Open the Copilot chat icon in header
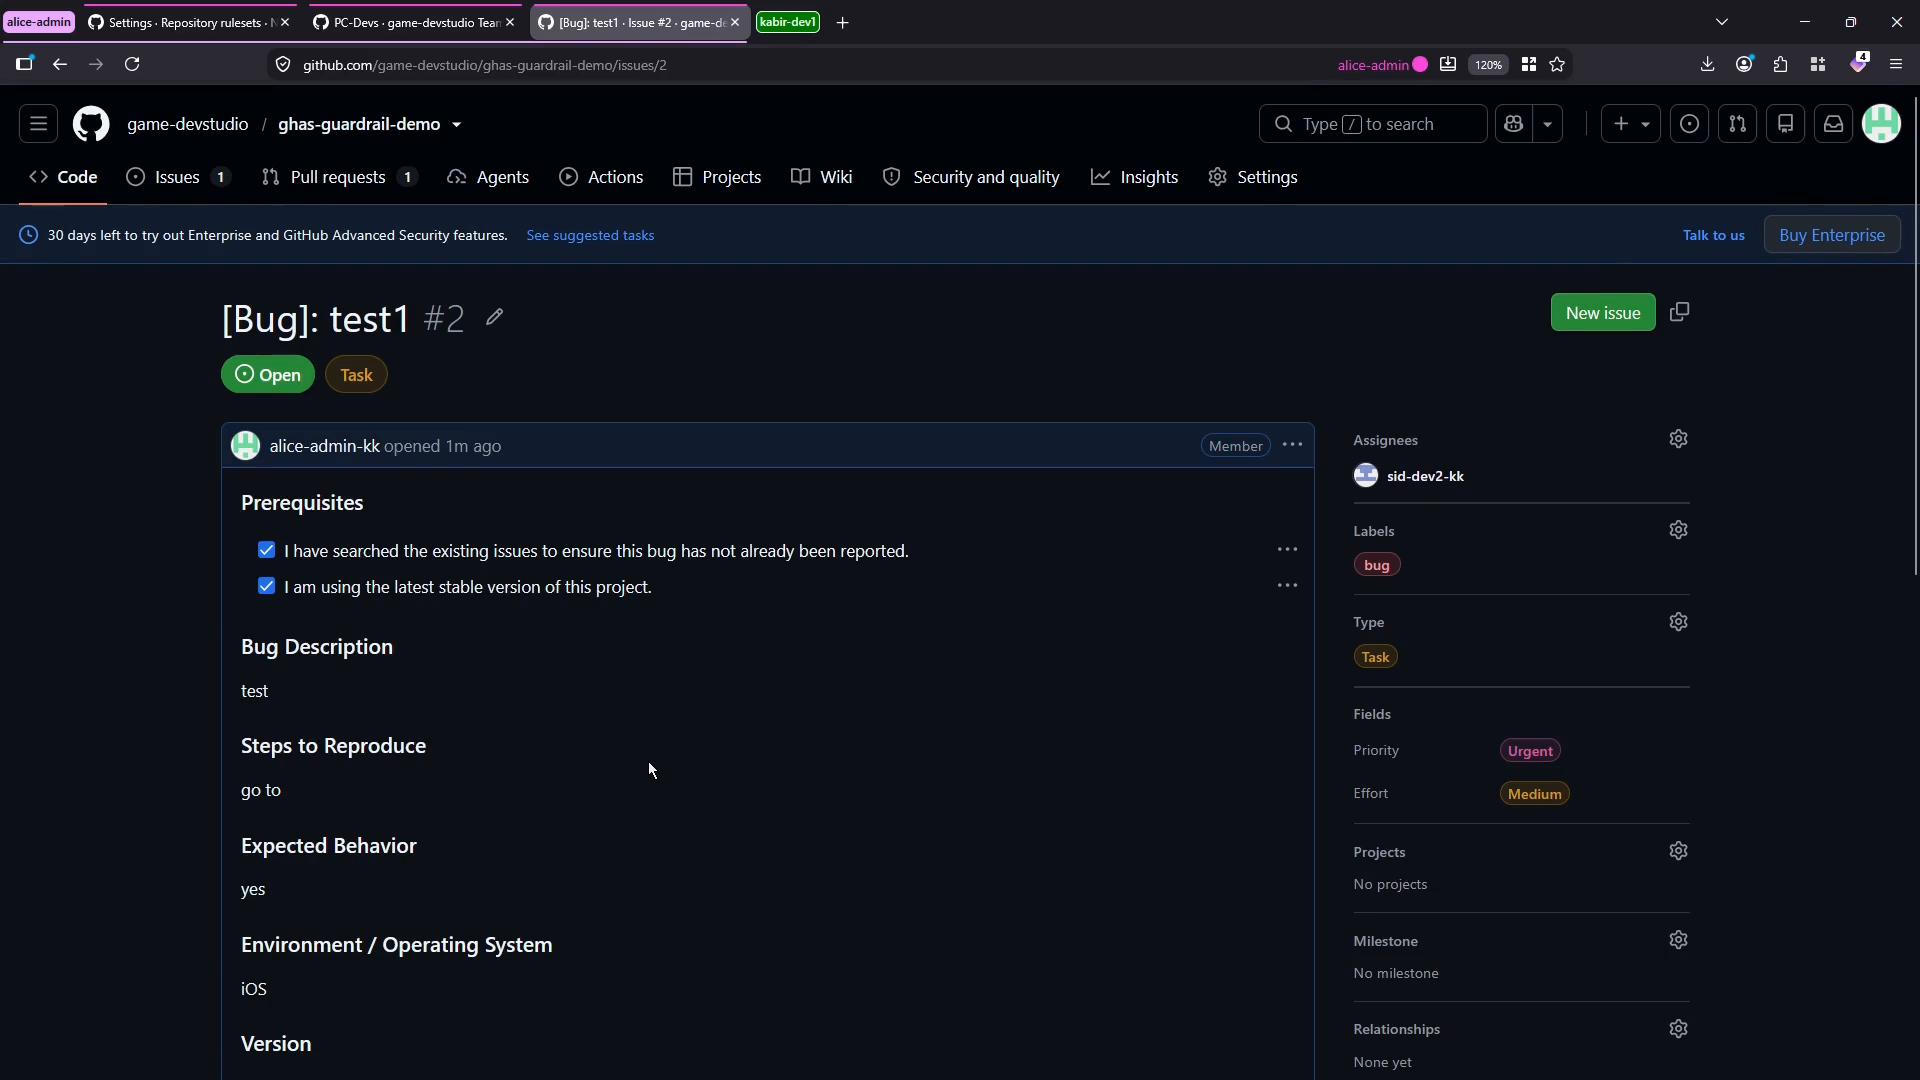 coord(1513,124)
